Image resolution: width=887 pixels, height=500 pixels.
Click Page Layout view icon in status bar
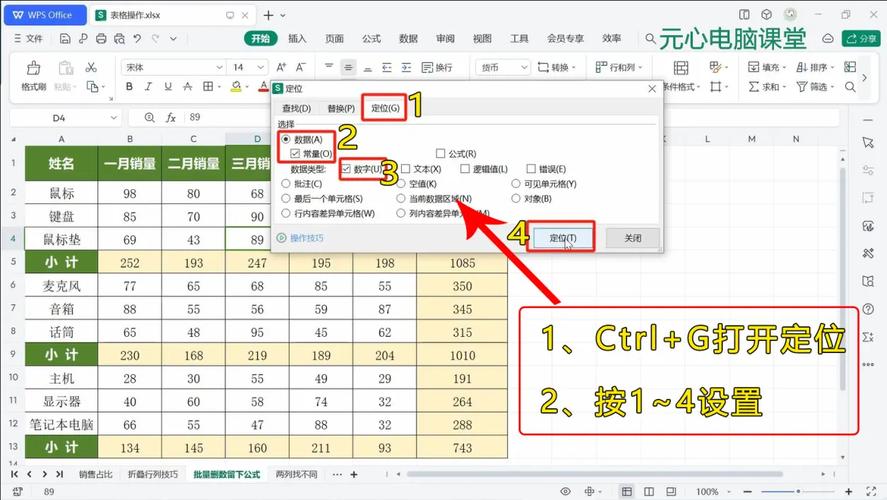coord(649,491)
